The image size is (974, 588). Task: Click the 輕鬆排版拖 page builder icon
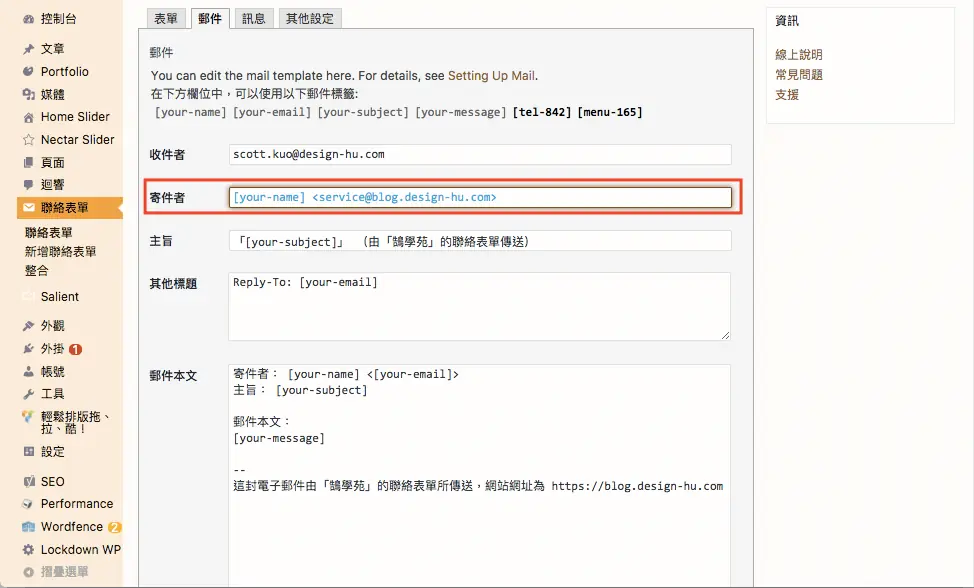(27, 417)
